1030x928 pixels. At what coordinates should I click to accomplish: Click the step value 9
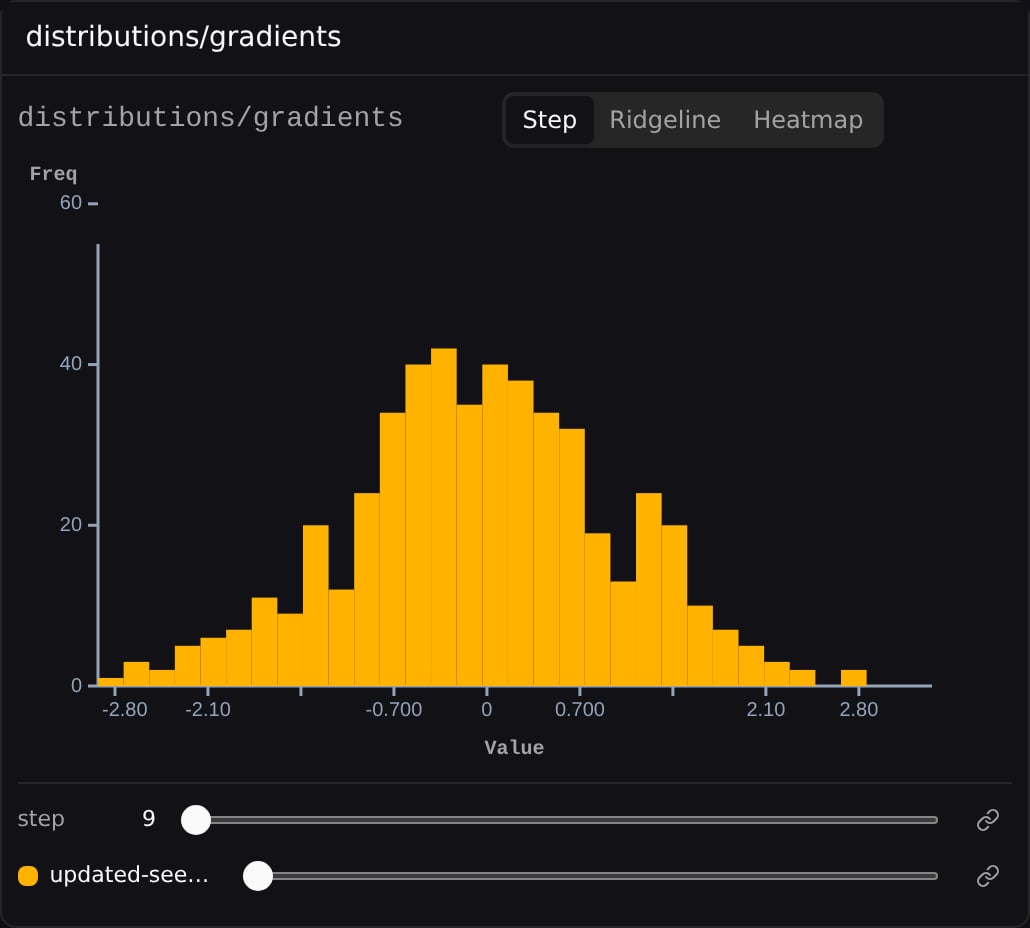[x=148, y=818]
